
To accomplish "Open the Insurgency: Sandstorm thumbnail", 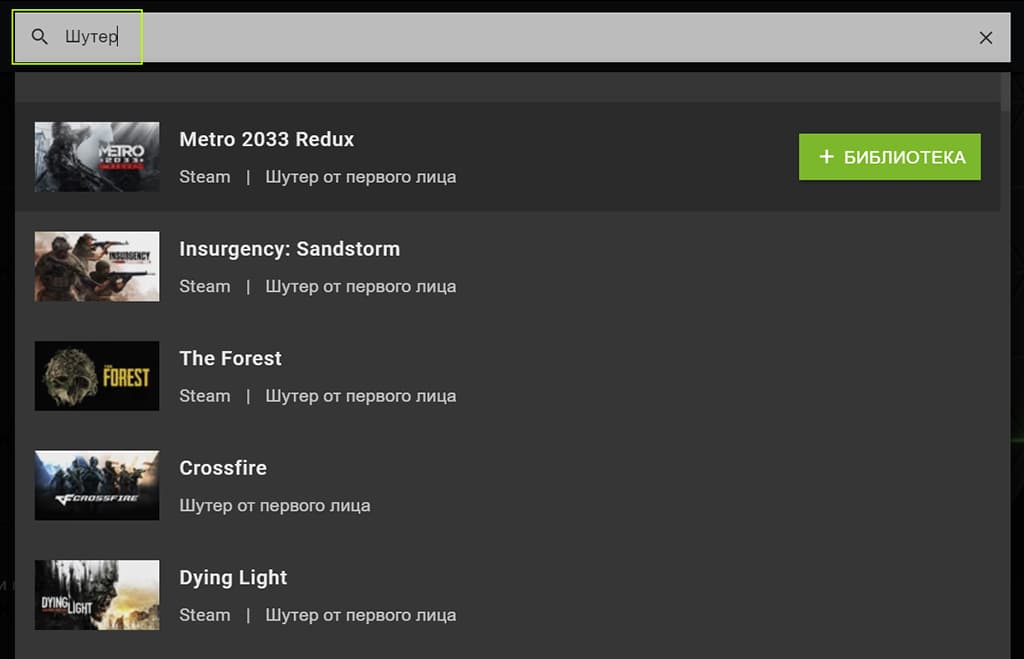I will tap(97, 266).
